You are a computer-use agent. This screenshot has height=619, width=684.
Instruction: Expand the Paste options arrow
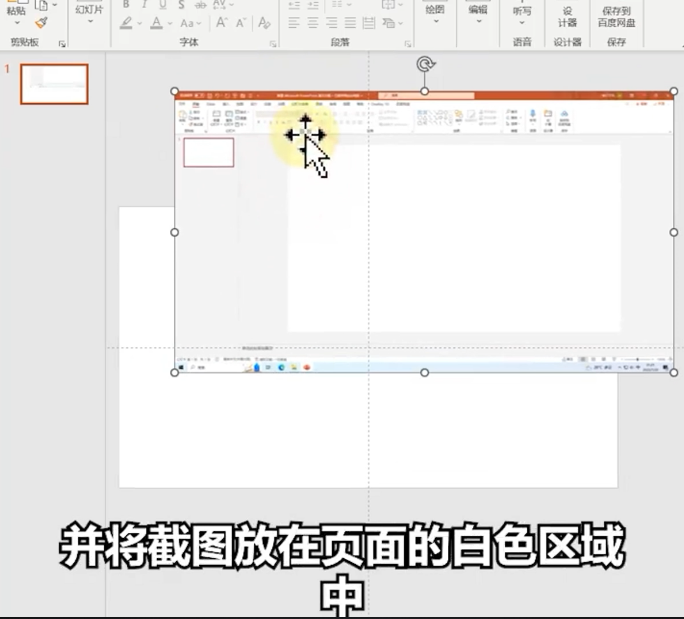point(17,23)
